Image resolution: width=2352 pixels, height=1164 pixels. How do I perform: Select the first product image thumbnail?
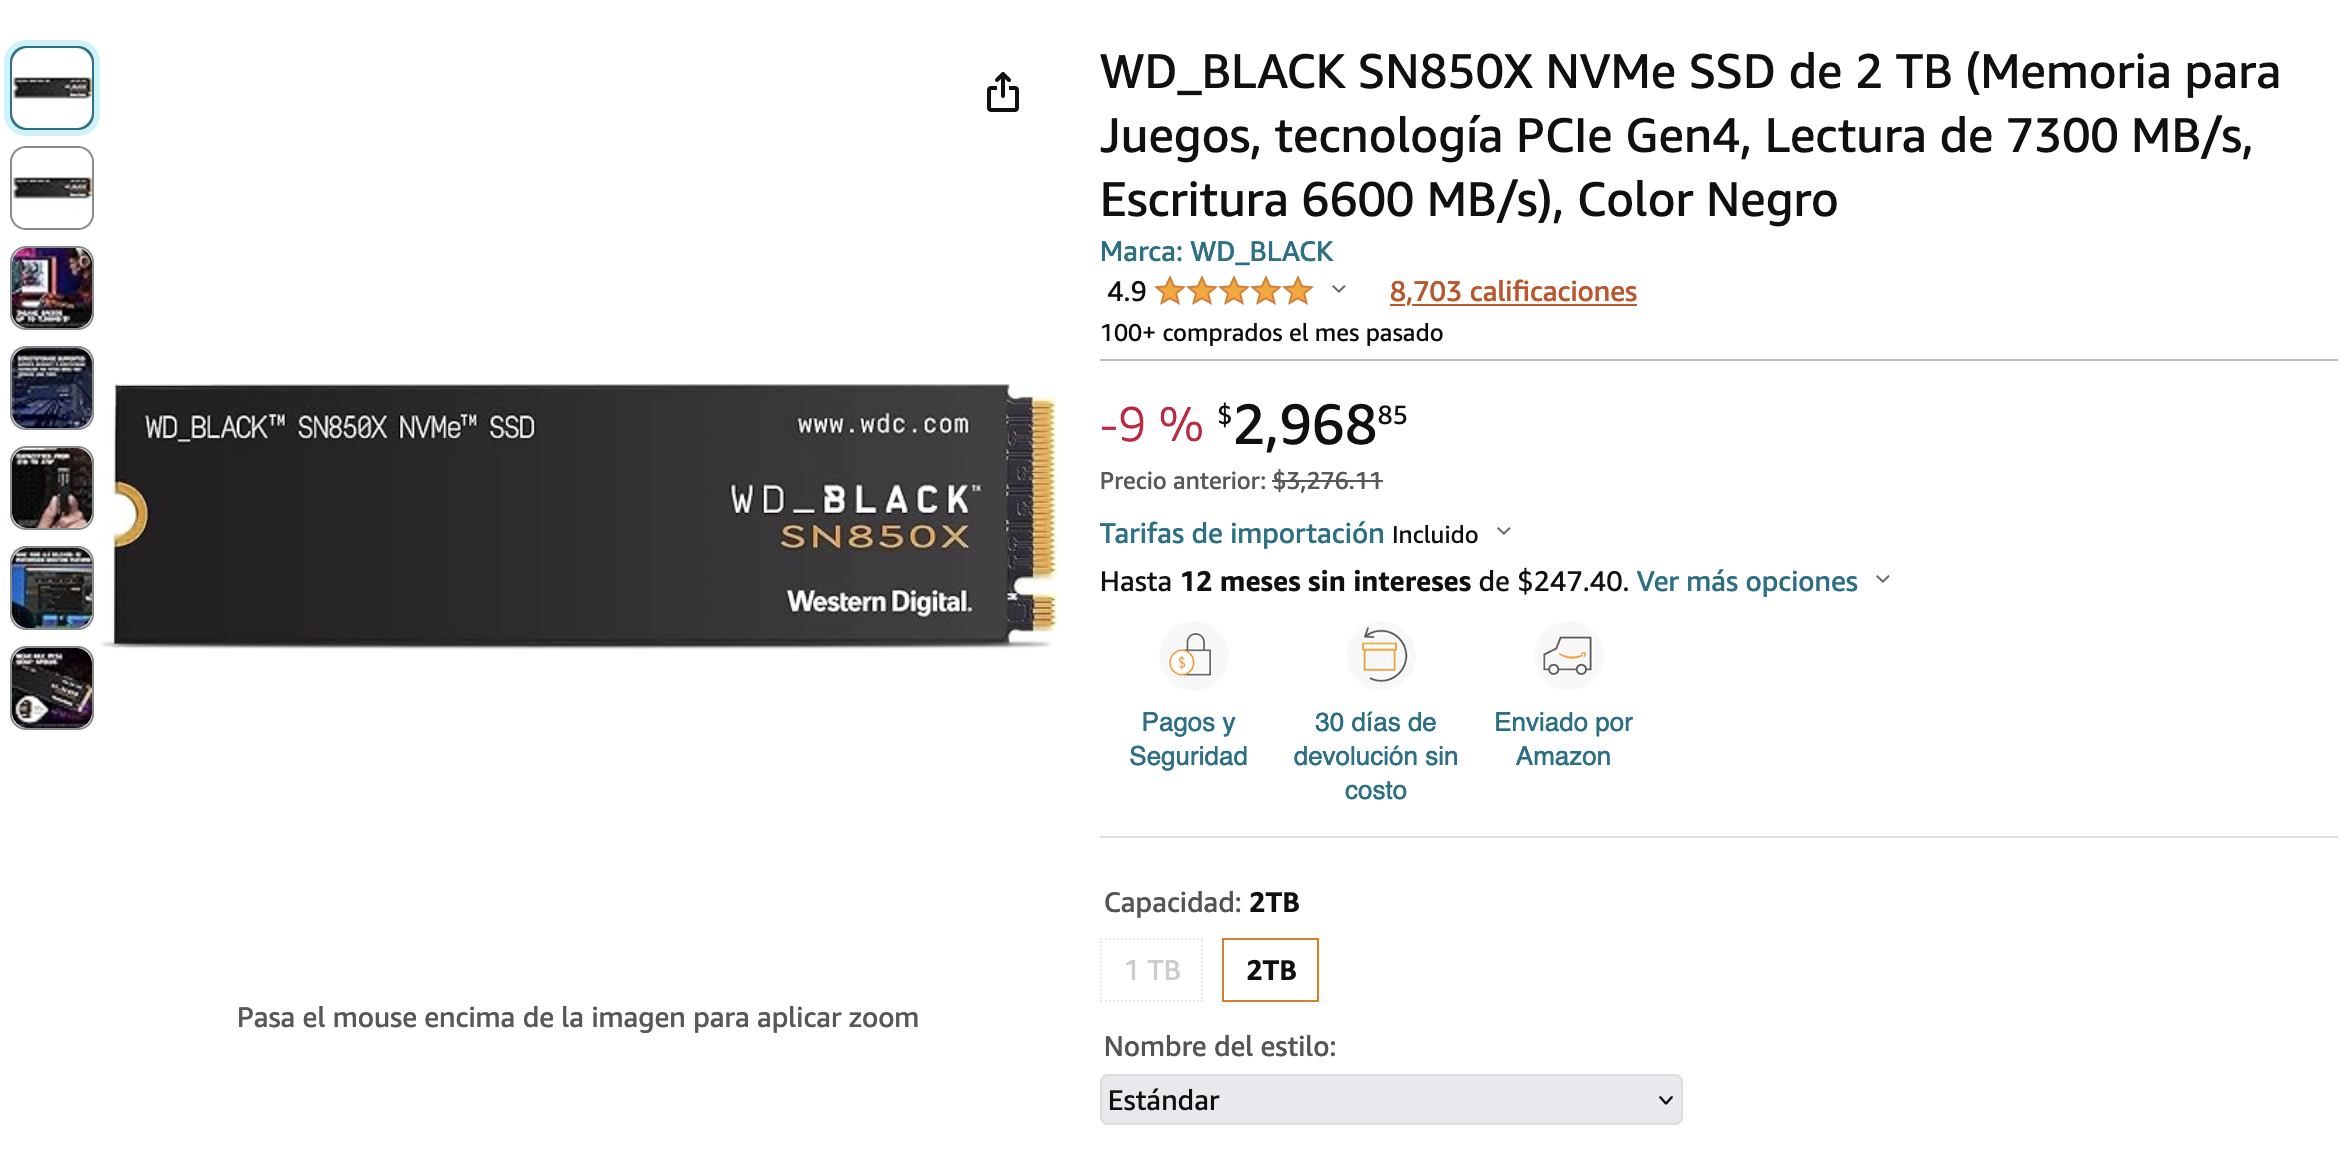pyautogui.click(x=52, y=88)
